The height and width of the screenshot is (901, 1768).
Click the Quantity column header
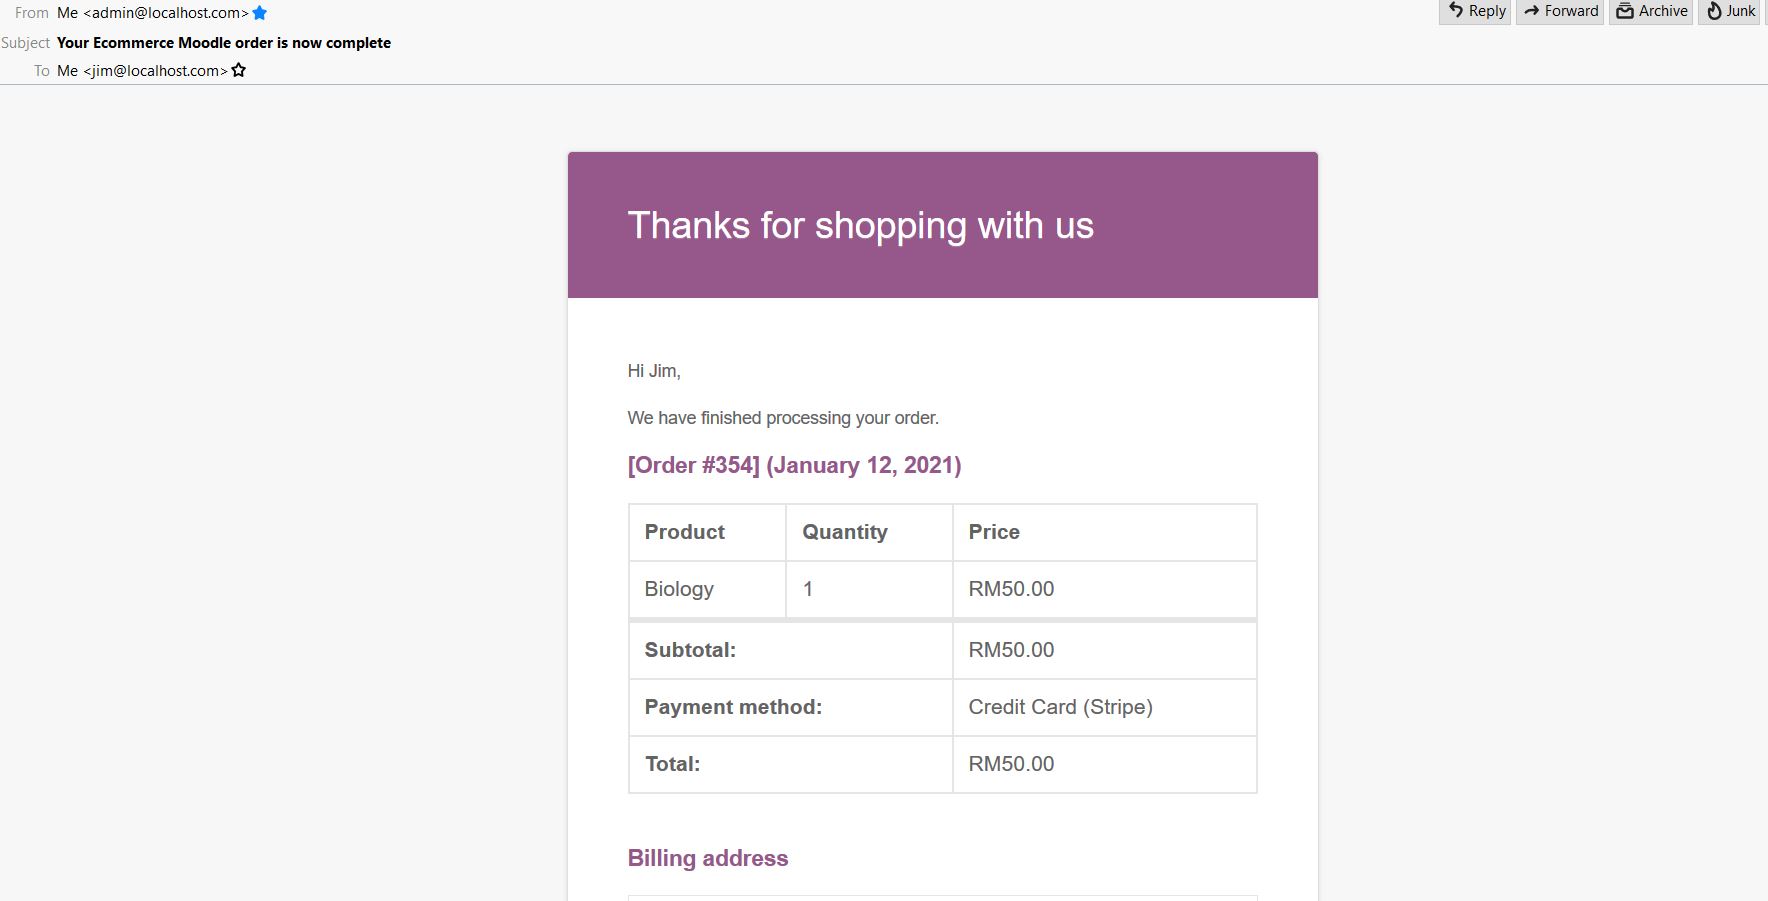click(x=845, y=532)
